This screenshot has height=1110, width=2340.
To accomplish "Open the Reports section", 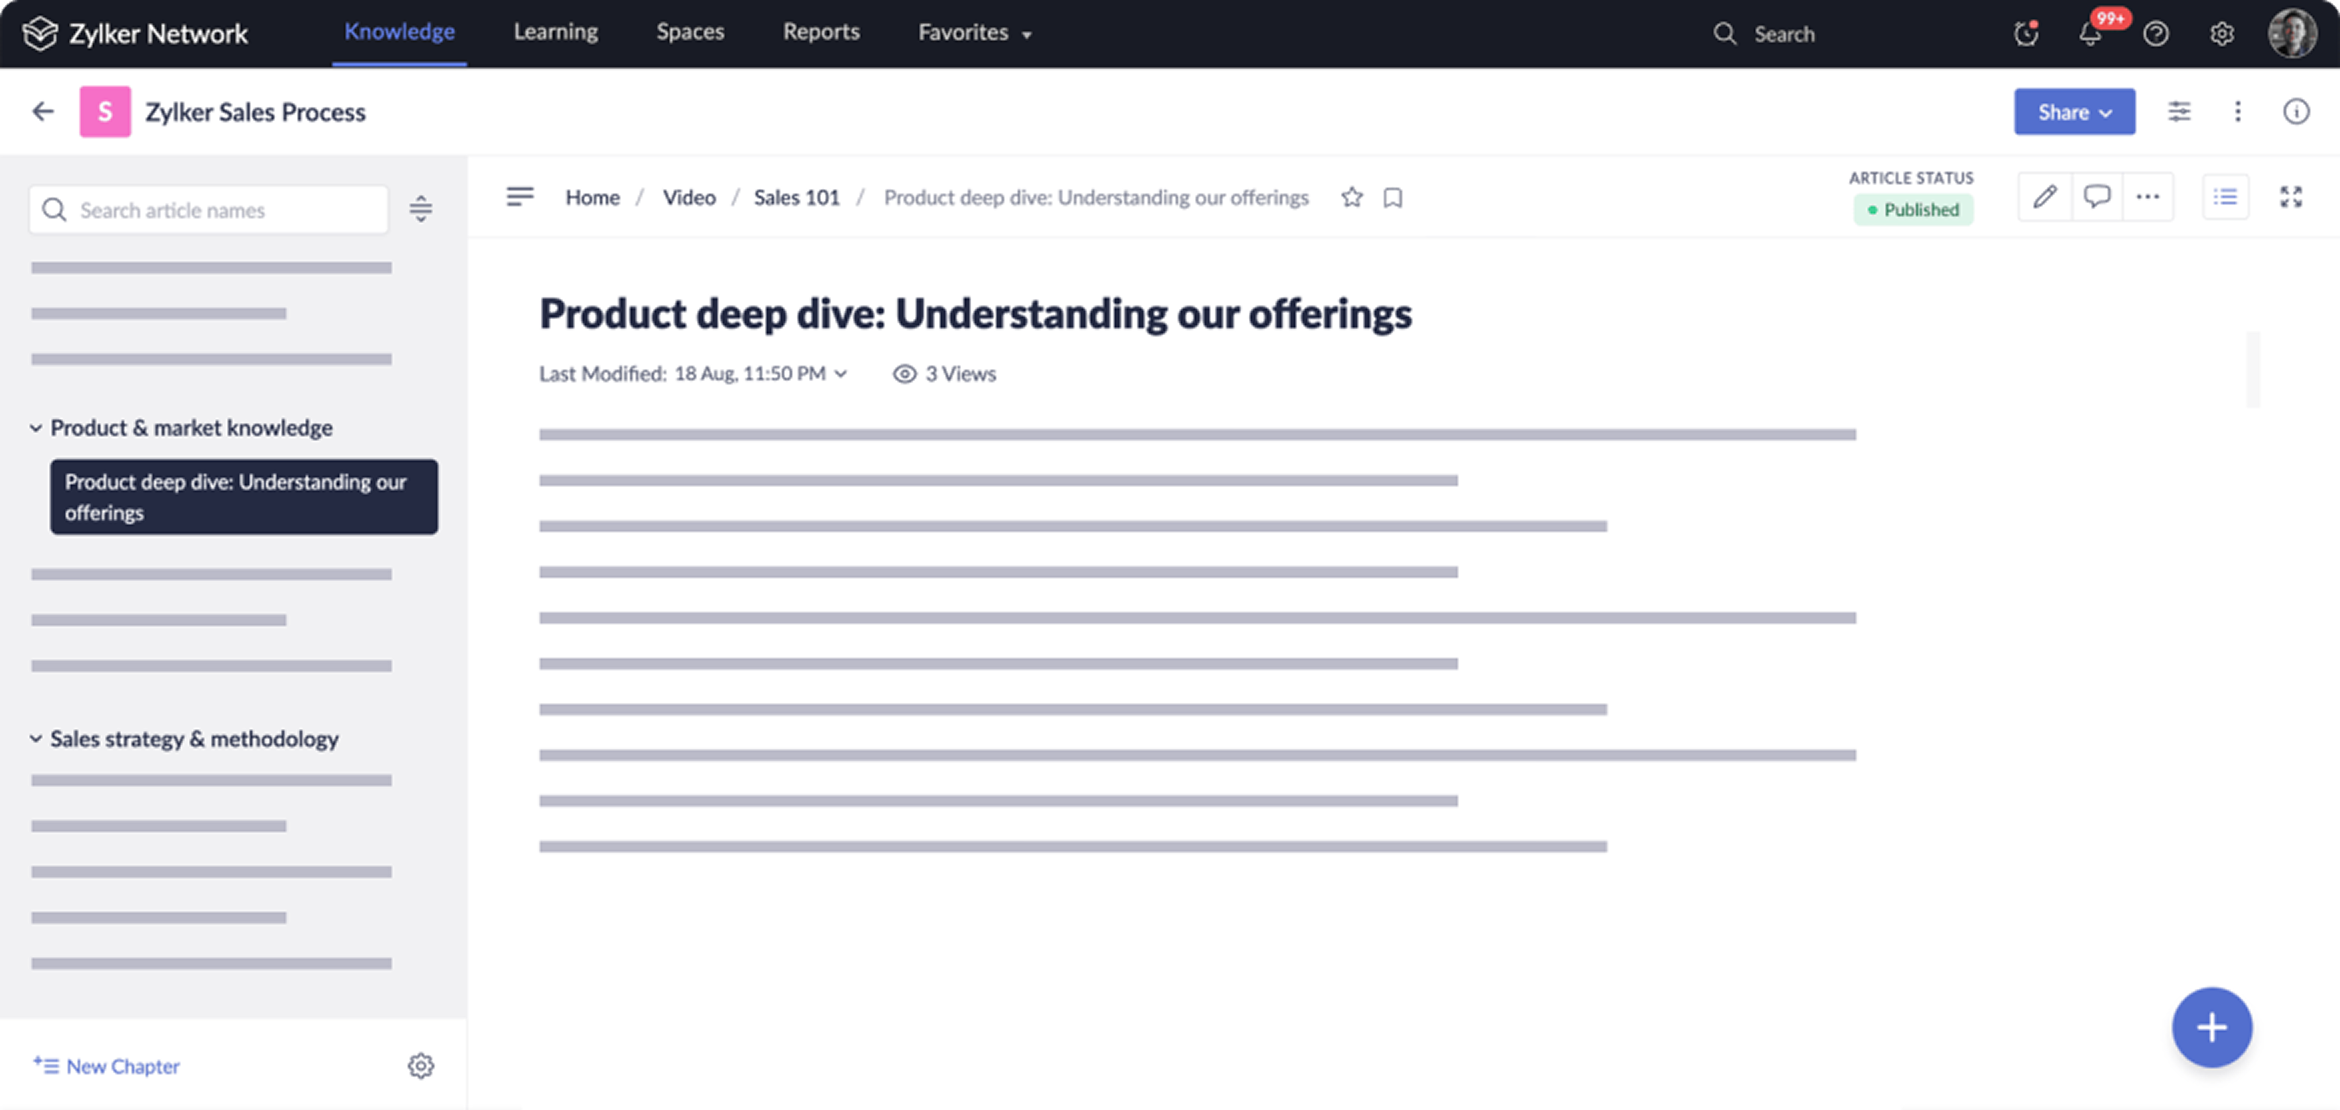I will (x=821, y=31).
